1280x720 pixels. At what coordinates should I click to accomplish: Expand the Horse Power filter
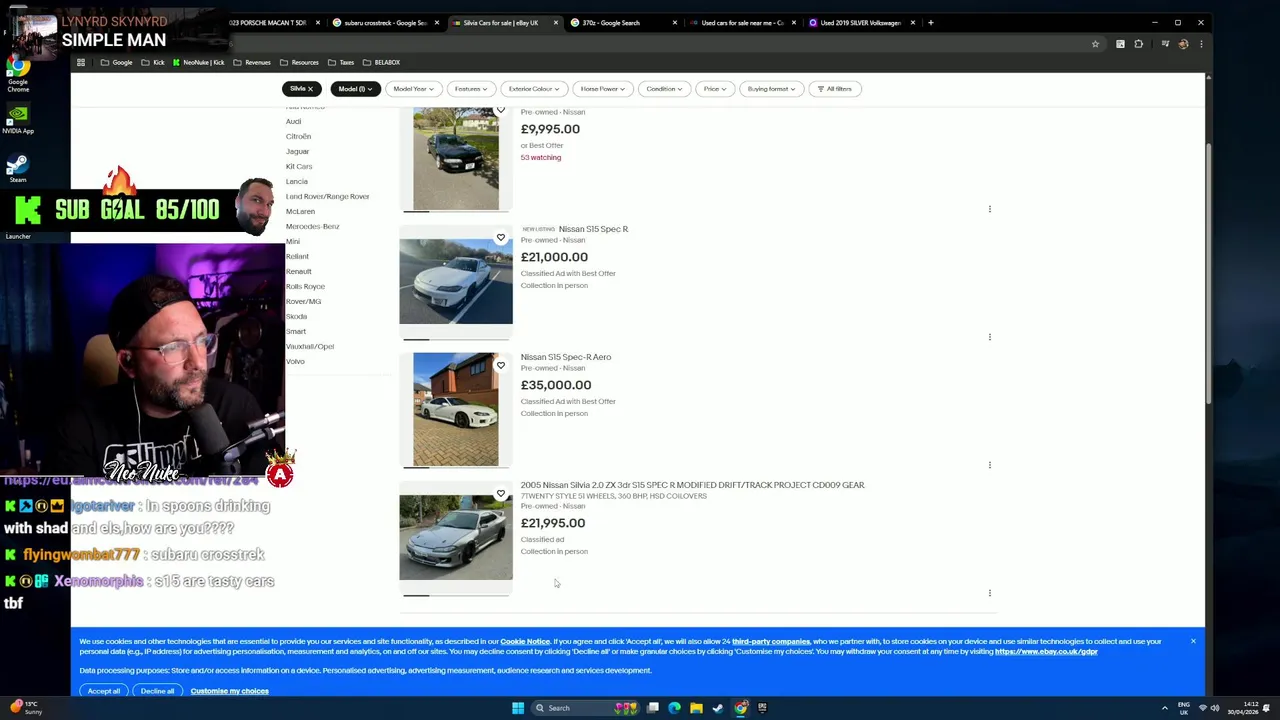(x=603, y=89)
